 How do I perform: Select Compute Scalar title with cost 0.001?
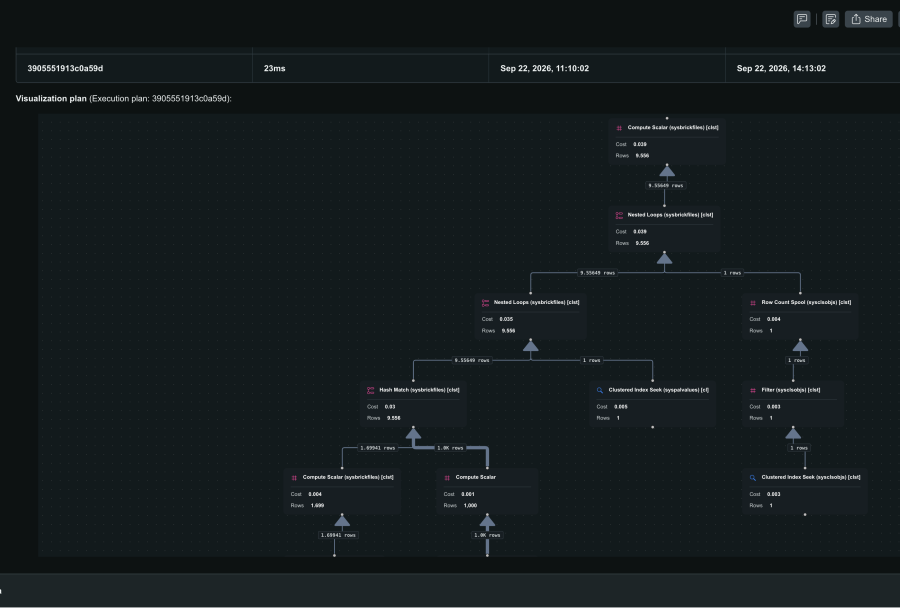[x=476, y=477]
